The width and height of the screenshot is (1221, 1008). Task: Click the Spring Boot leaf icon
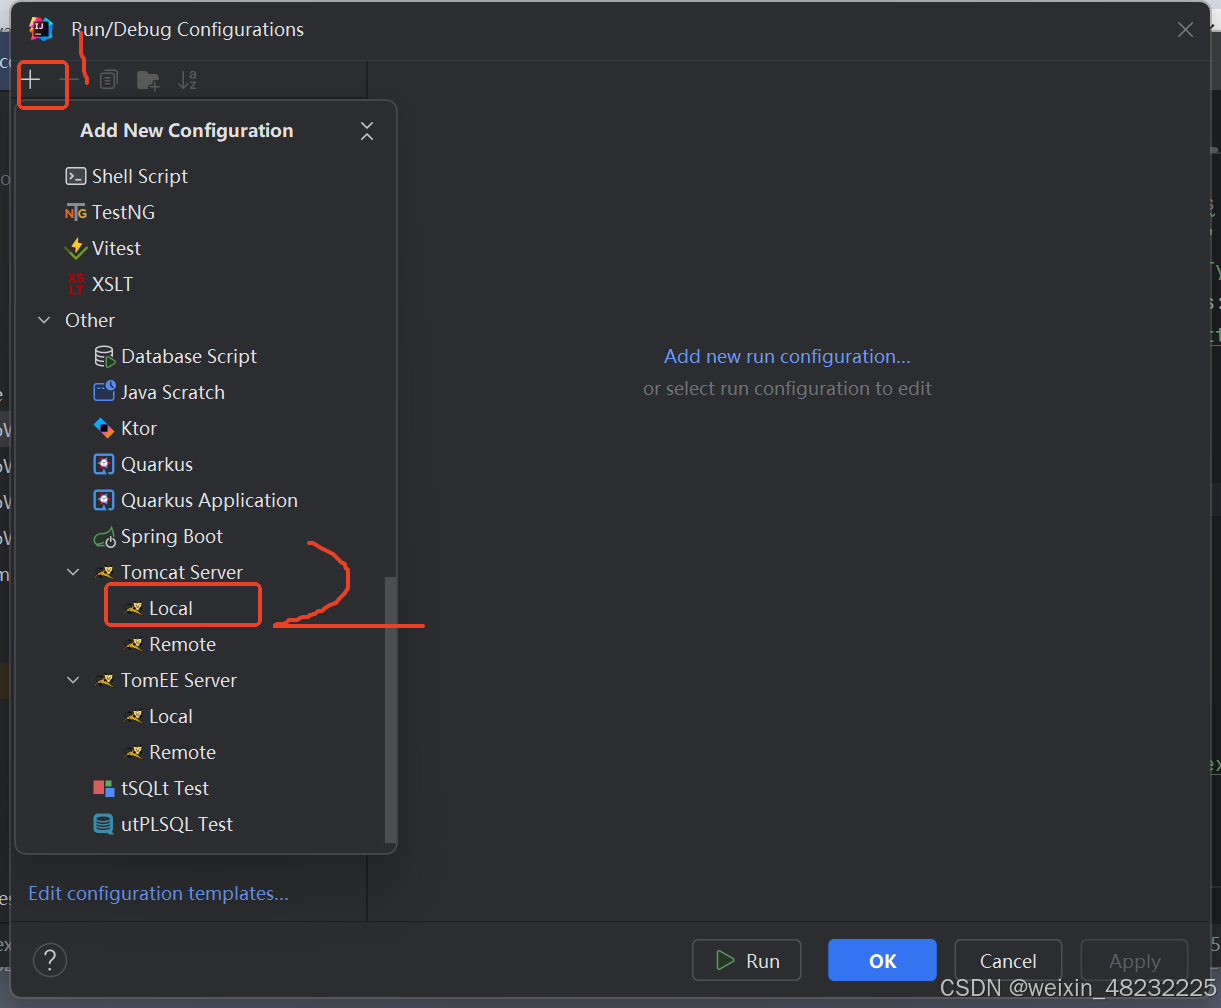pyautogui.click(x=104, y=537)
